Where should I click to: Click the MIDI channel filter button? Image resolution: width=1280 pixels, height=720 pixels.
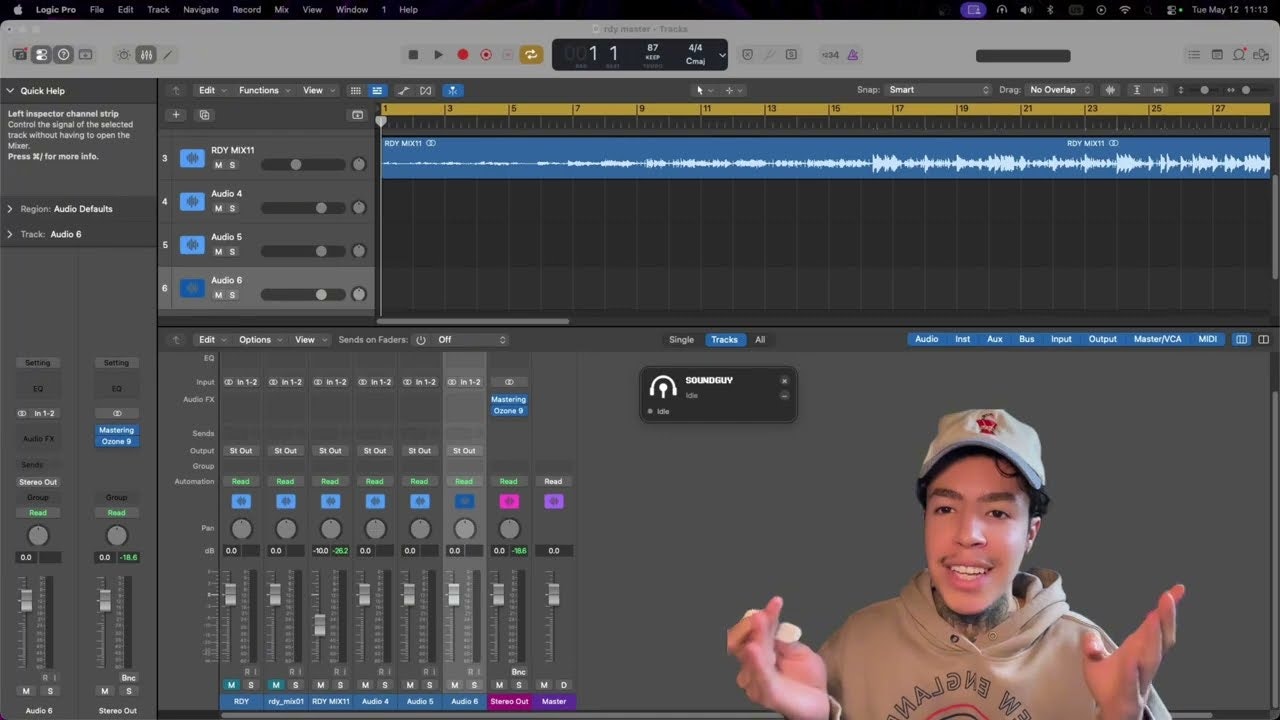click(1208, 339)
